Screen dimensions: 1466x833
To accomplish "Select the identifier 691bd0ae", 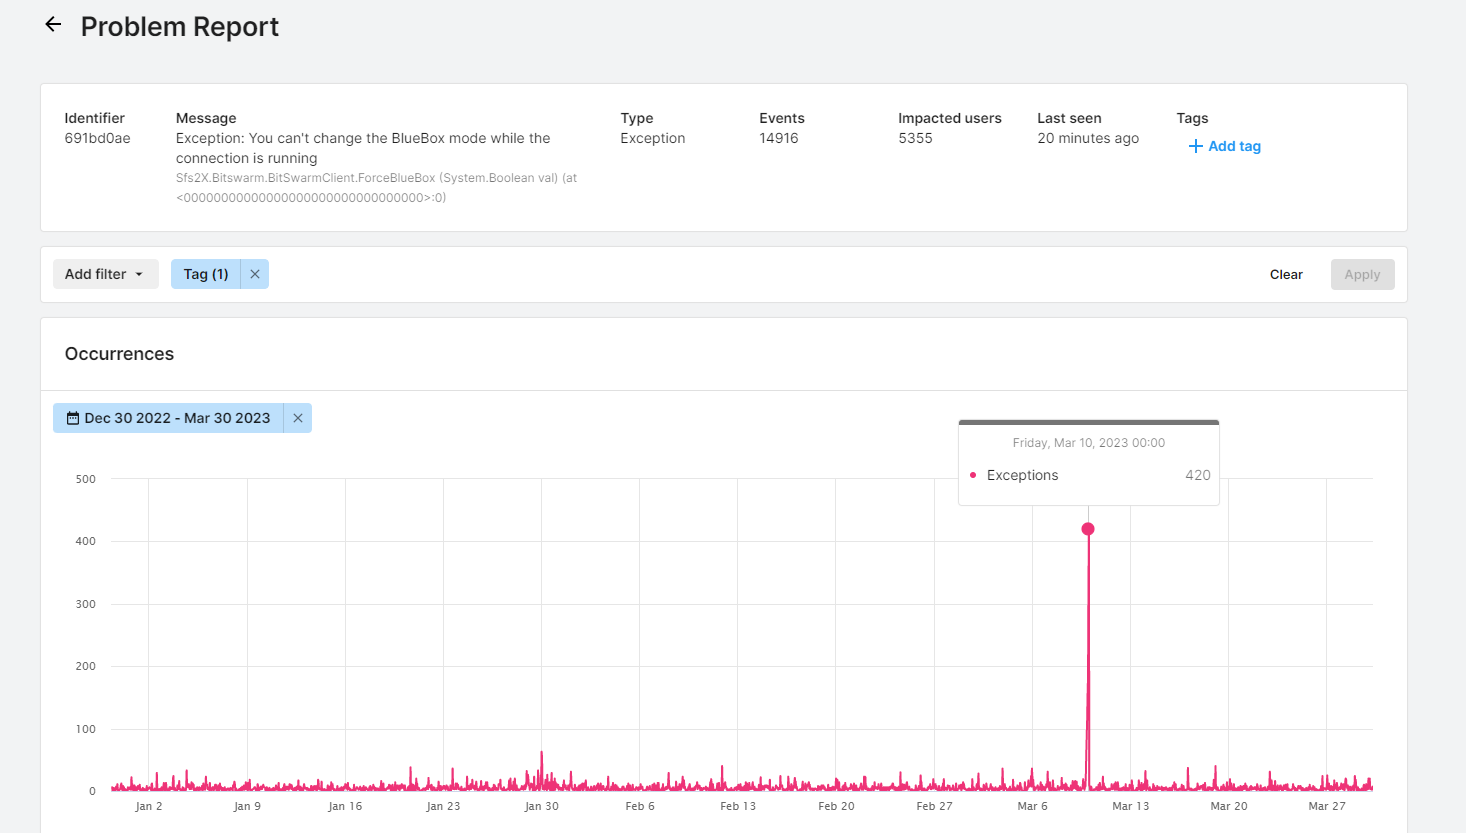I will [97, 138].
